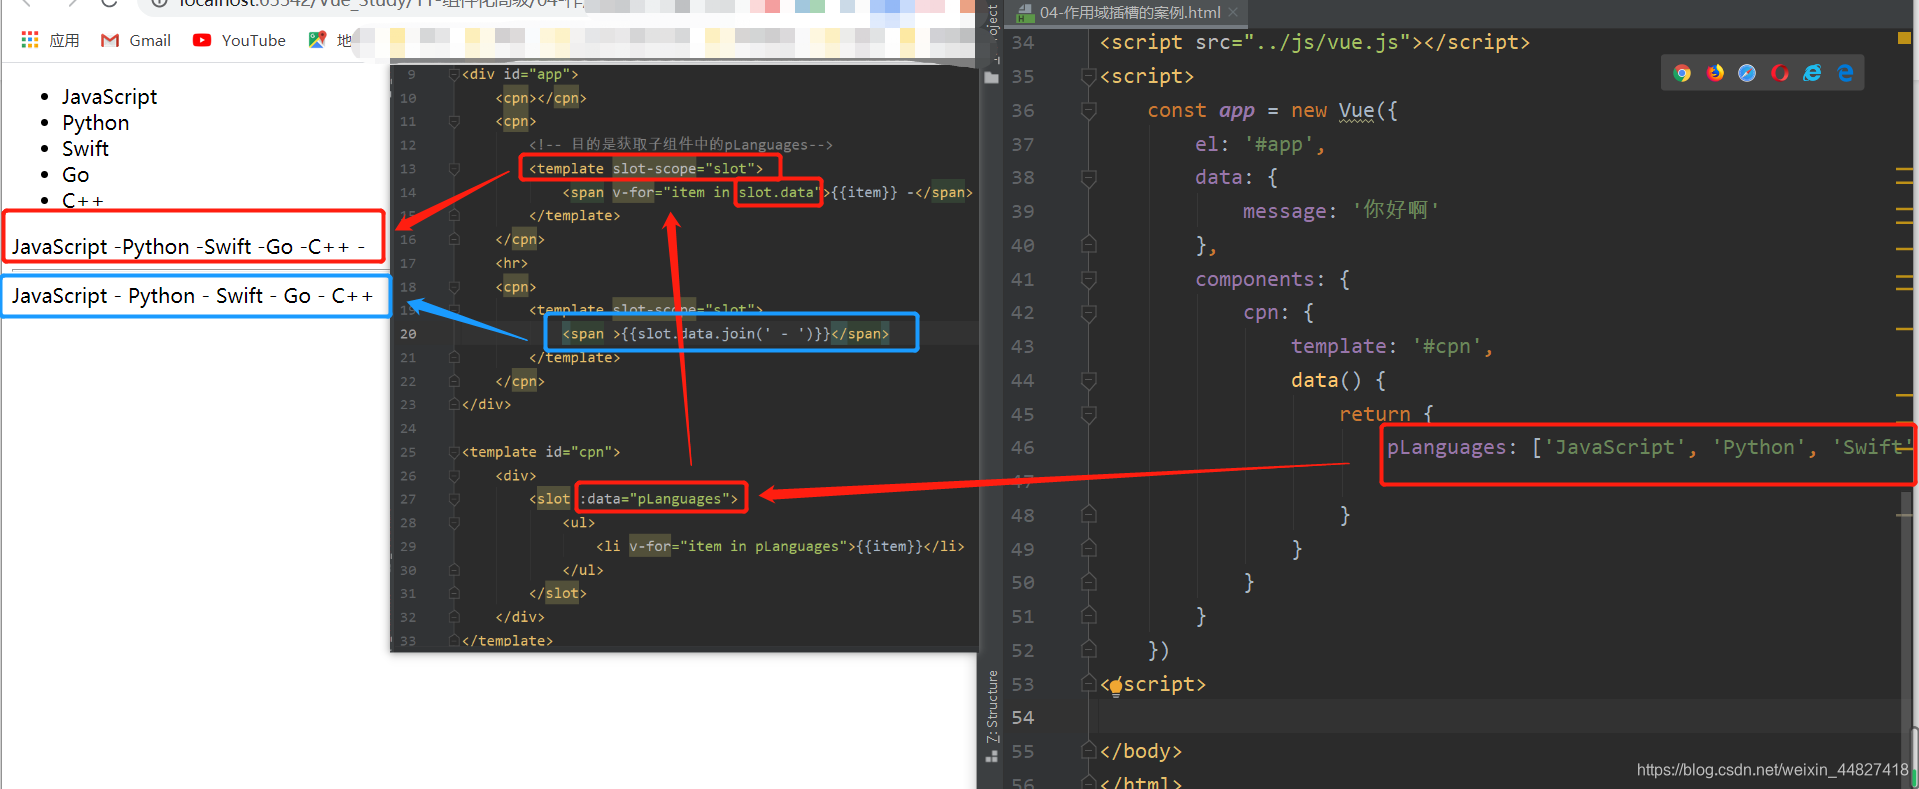This screenshot has width=1919, height=789.
Task: Click the '你好啊' message string on line 39
Action: (x=1395, y=211)
